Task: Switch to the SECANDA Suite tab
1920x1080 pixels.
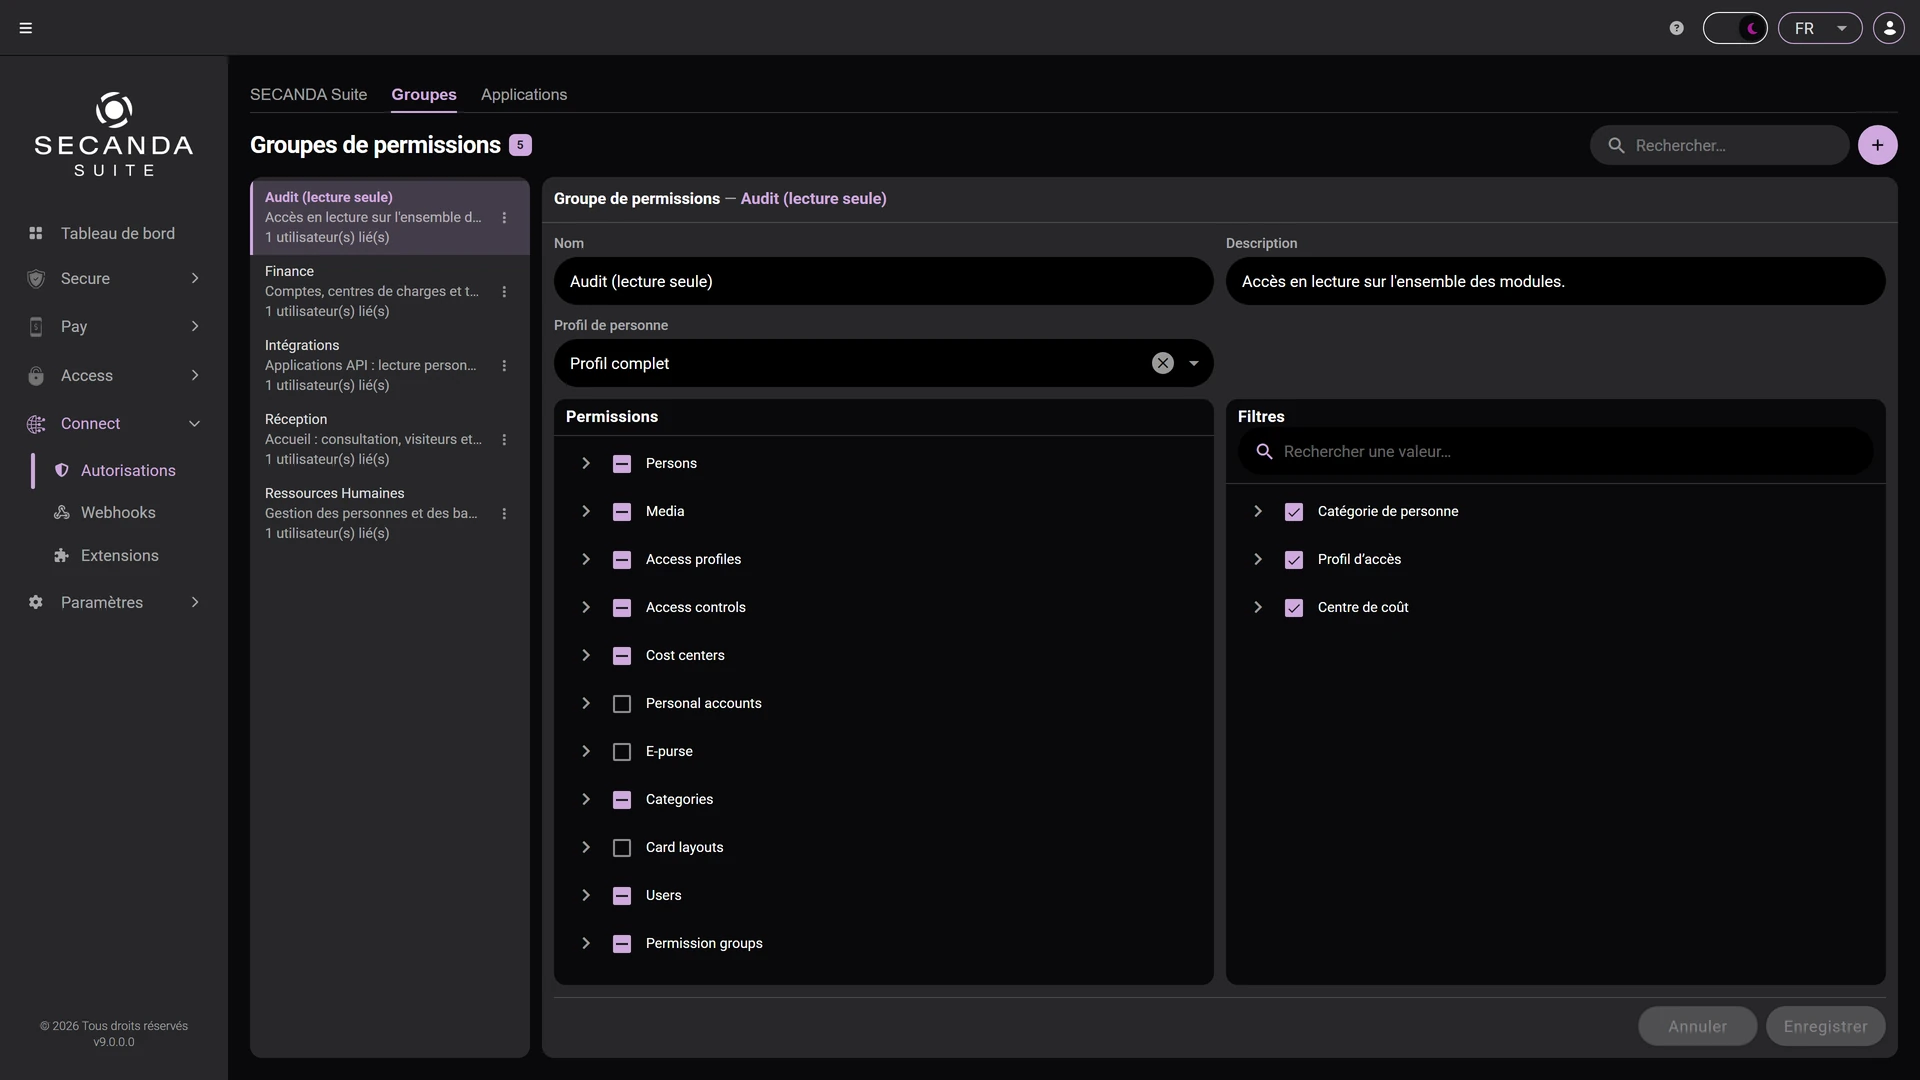Action: pos(308,95)
